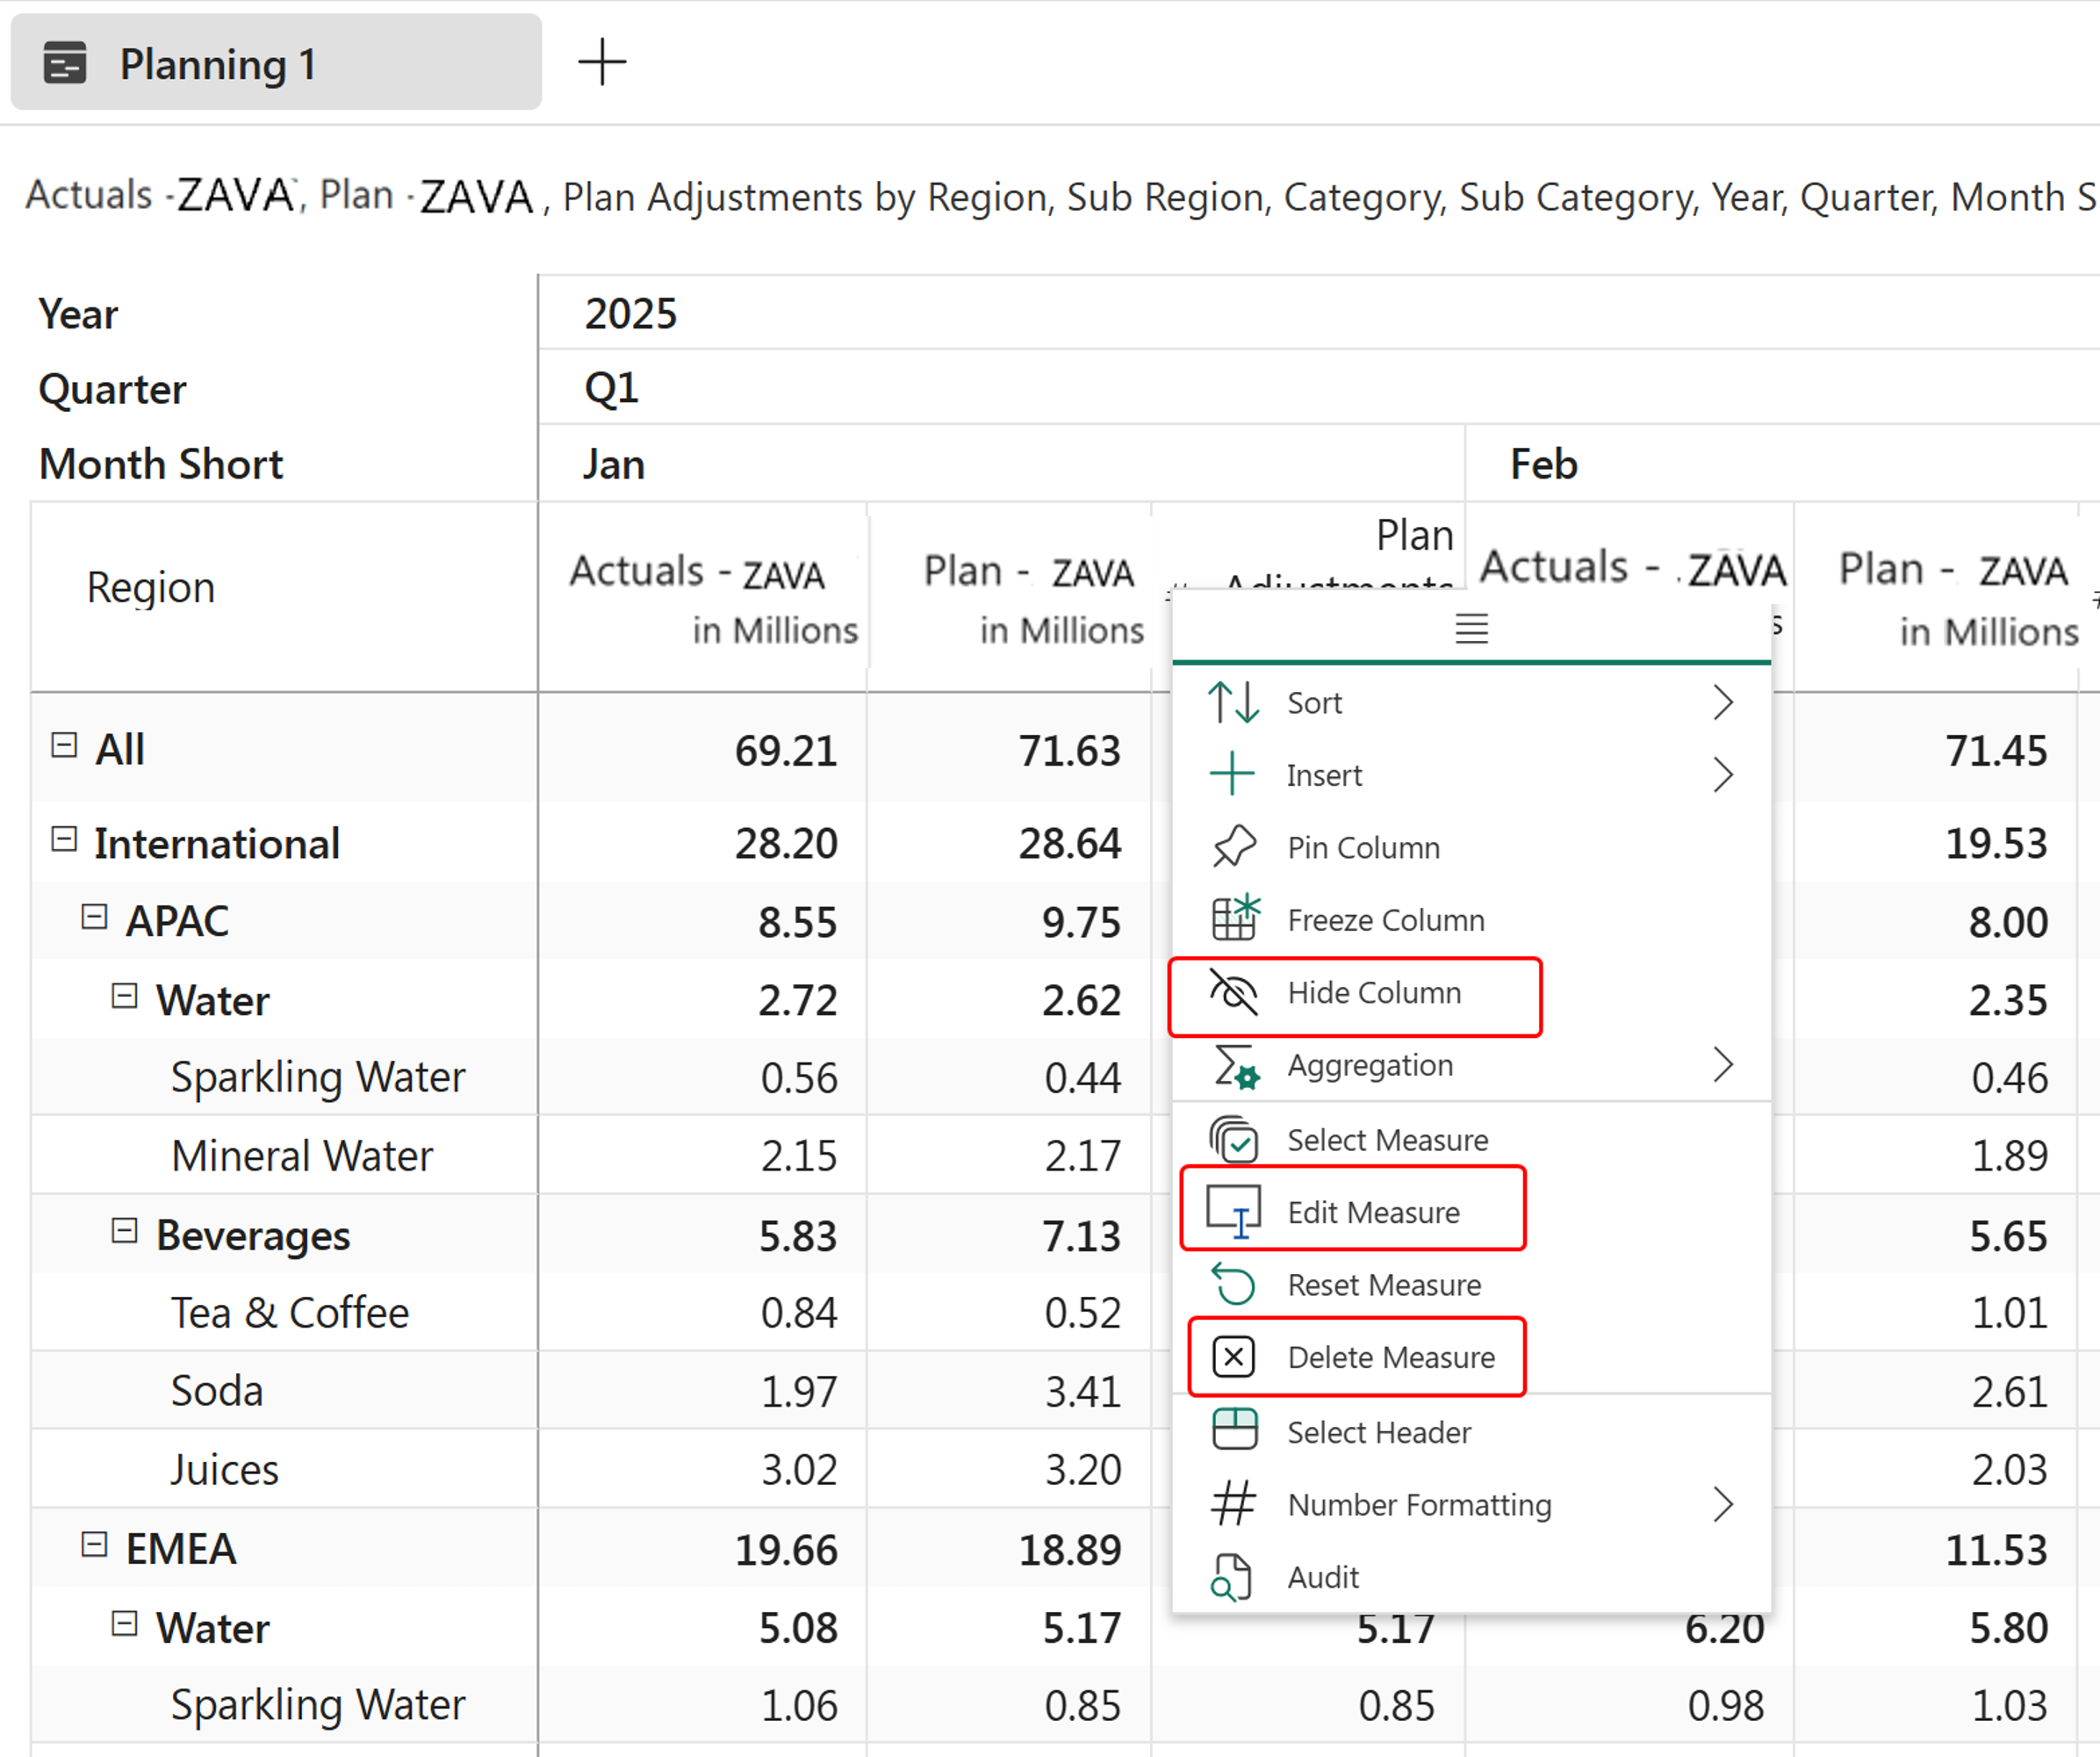Open the Aggregation submenu chevron
The height and width of the screenshot is (1757, 2100).
[1722, 1065]
